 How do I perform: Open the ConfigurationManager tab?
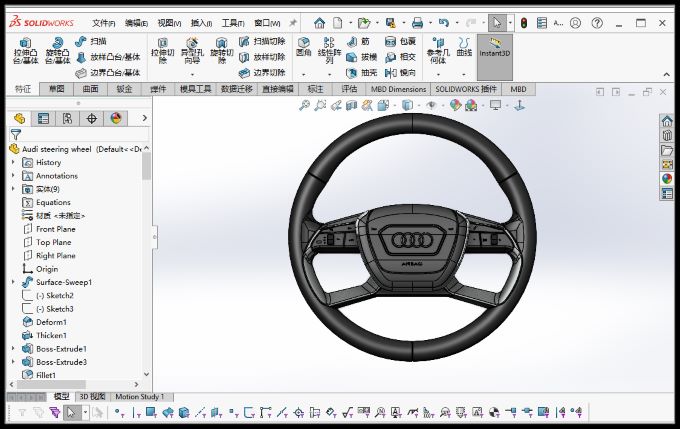click(67, 118)
